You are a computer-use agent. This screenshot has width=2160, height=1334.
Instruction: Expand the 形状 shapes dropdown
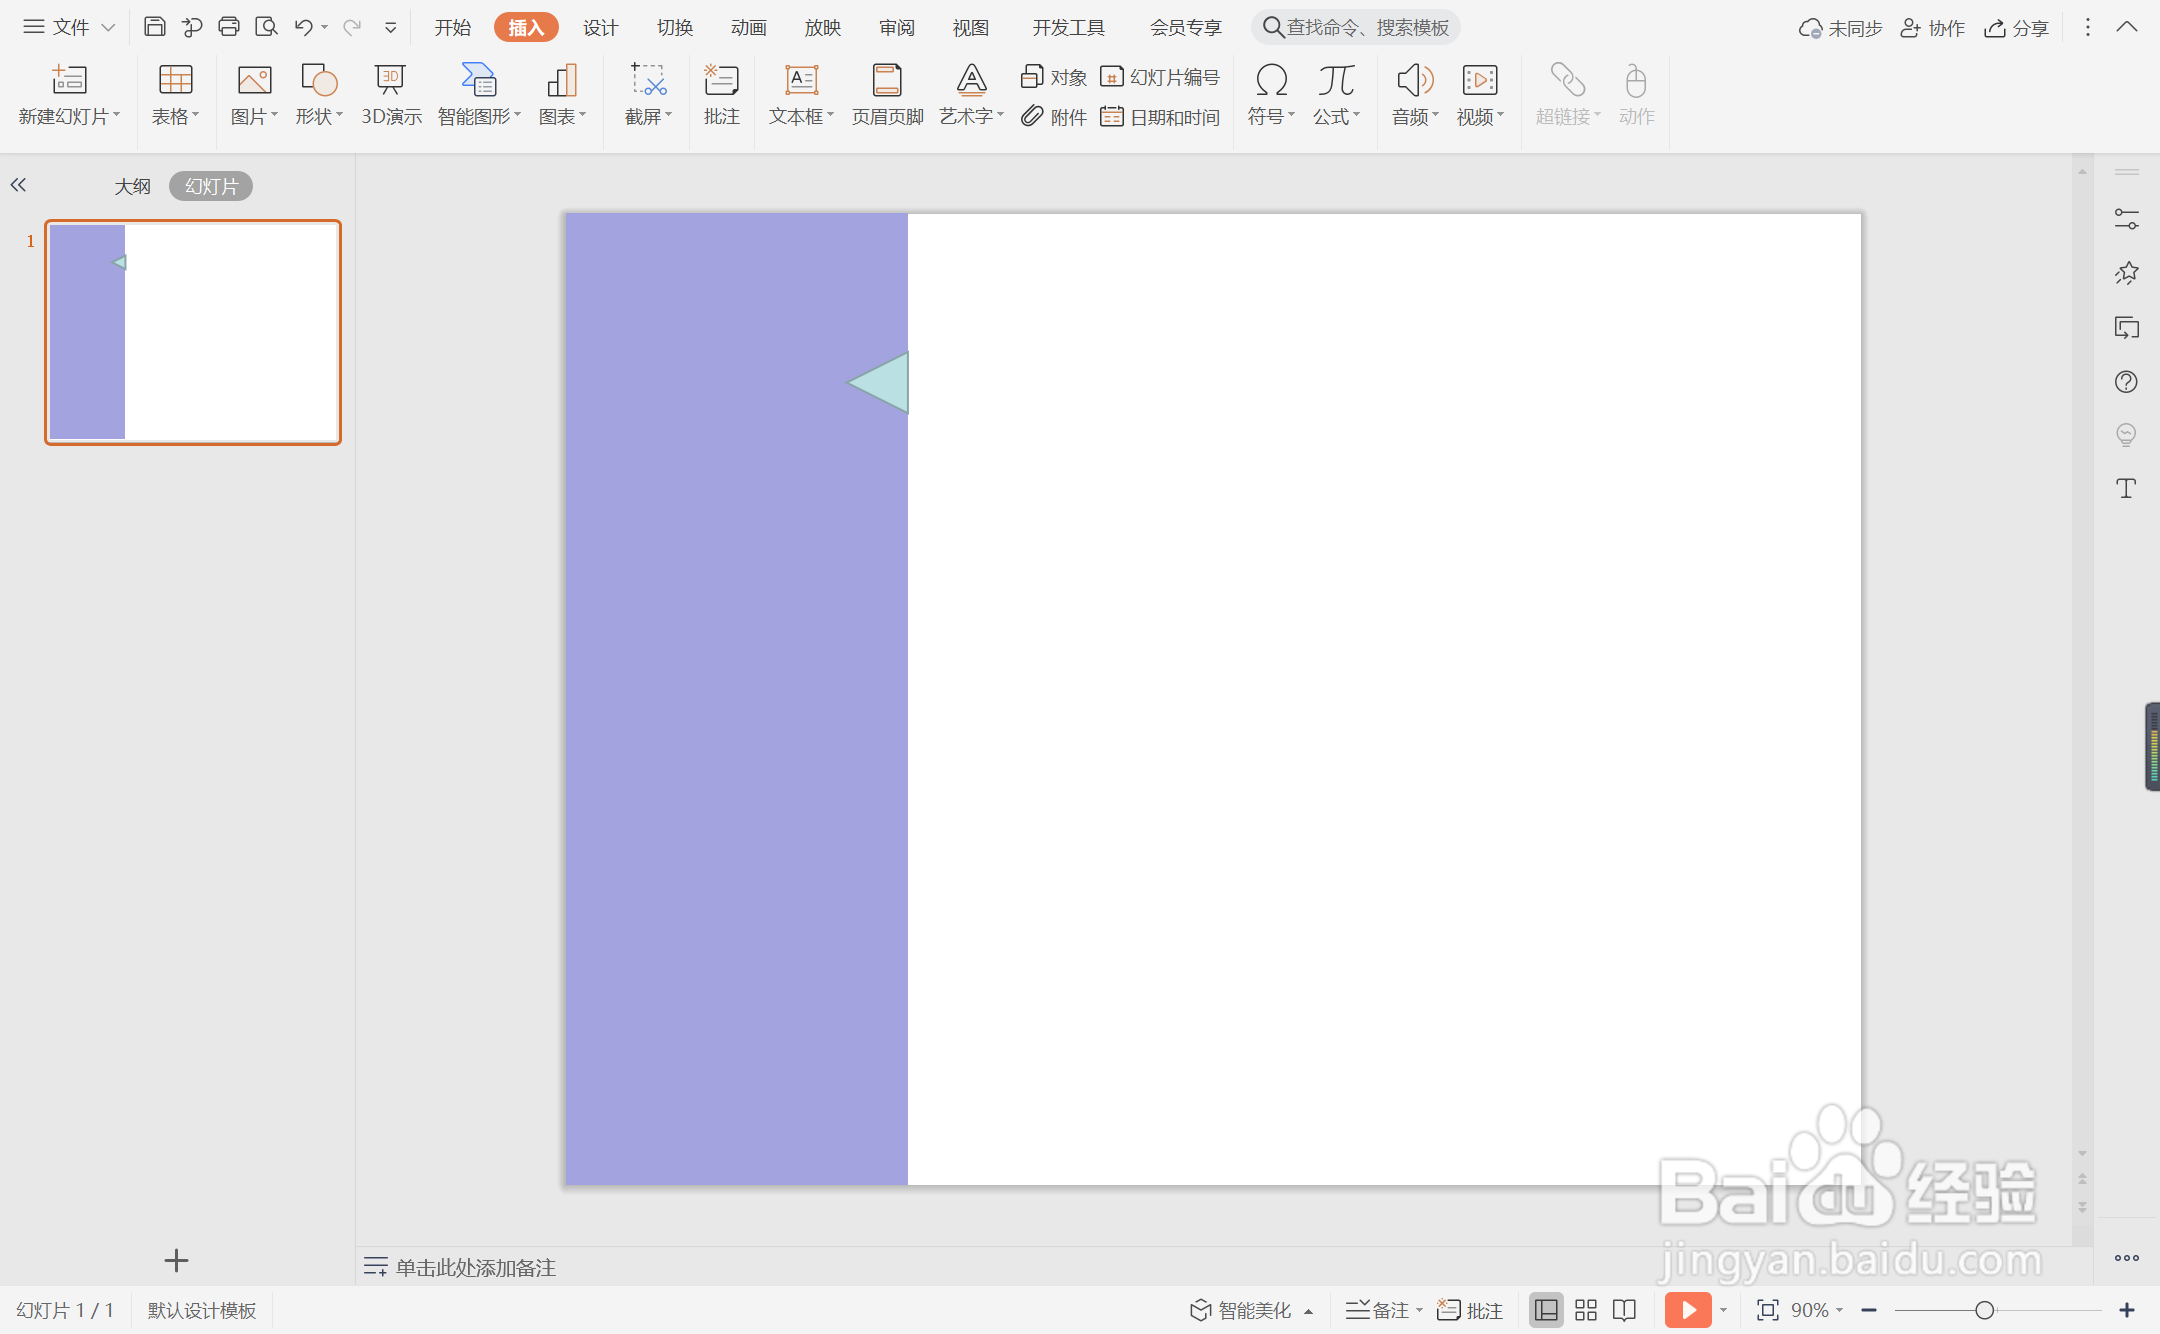(319, 117)
